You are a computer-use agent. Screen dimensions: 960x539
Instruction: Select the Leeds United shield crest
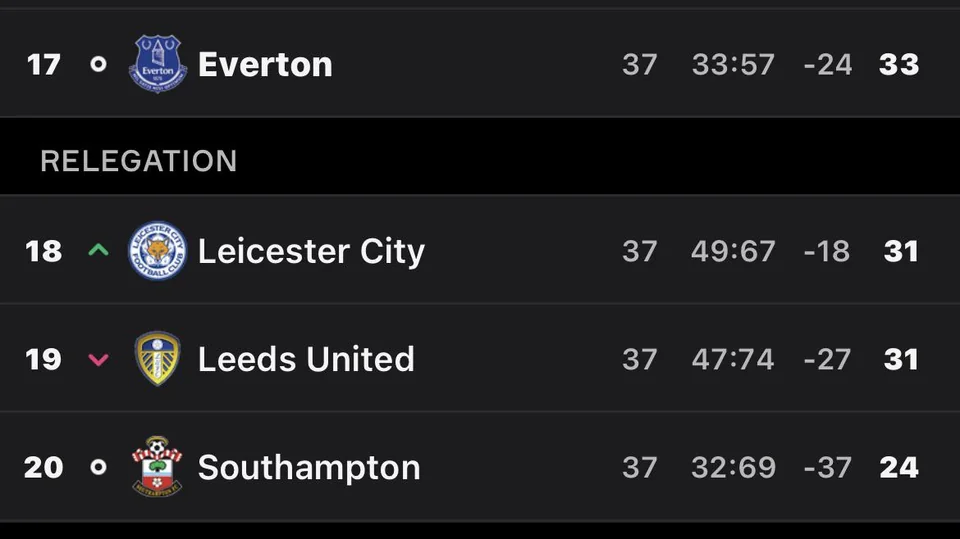[x=157, y=359]
